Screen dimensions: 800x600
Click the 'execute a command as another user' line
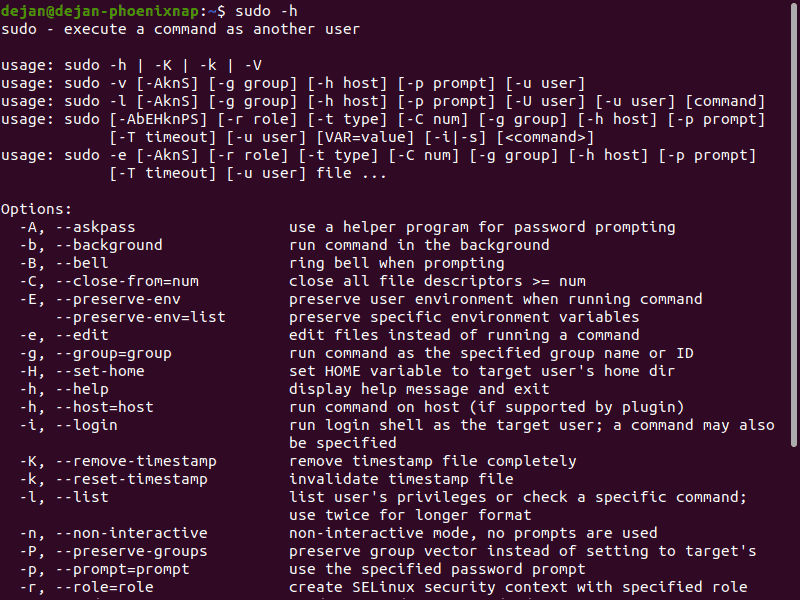click(x=180, y=29)
